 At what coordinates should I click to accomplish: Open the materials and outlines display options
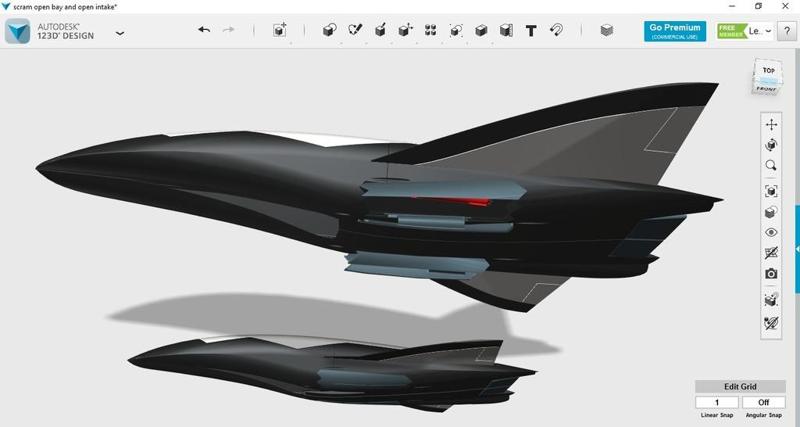point(771,212)
